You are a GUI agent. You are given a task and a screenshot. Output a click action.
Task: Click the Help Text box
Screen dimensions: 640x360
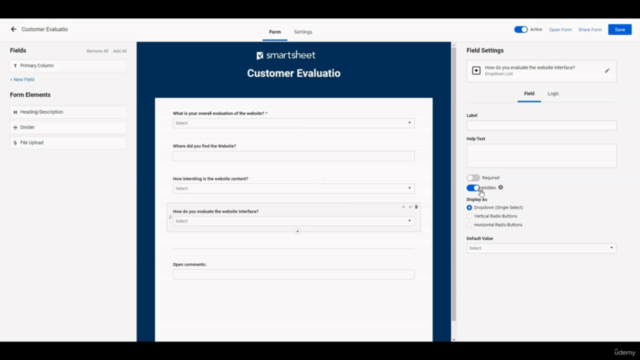point(541,156)
